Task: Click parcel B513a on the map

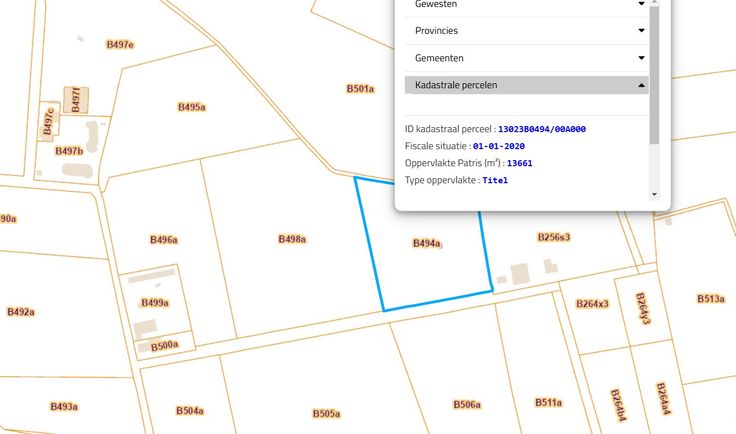Action: pyautogui.click(x=709, y=298)
